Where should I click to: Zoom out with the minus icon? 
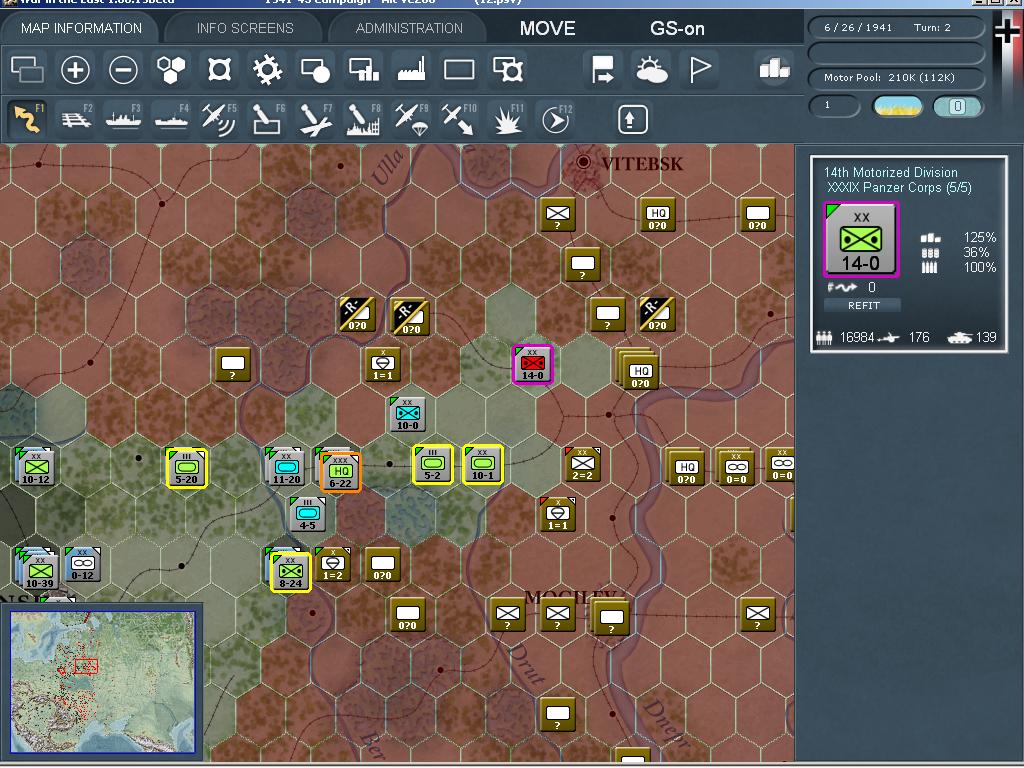pyautogui.click(x=123, y=69)
